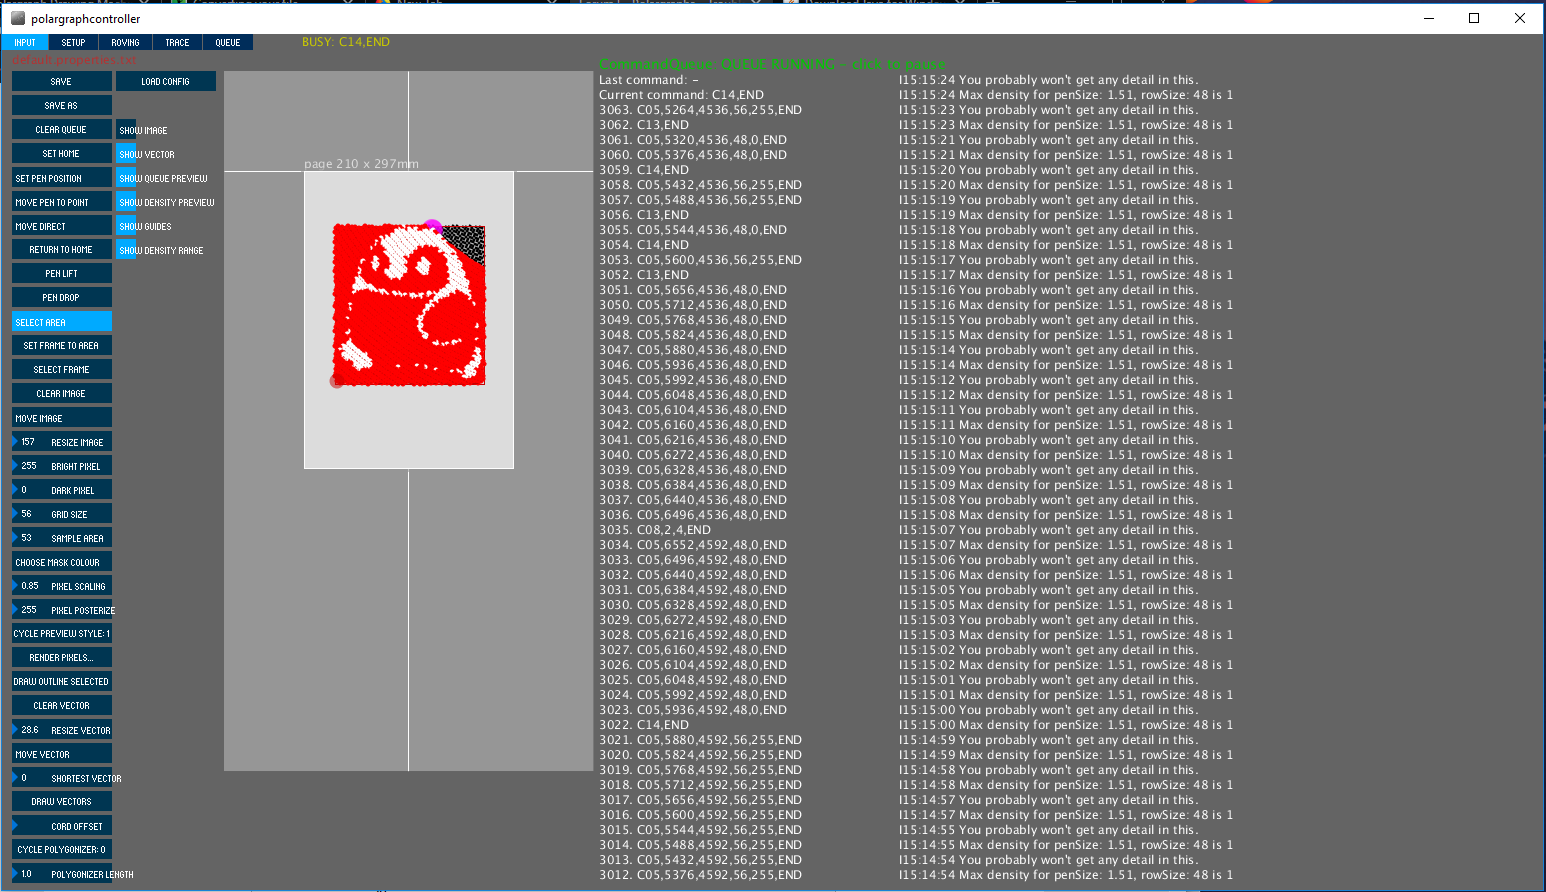
Task: Click DRAW VECTORS button
Action: click(62, 801)
